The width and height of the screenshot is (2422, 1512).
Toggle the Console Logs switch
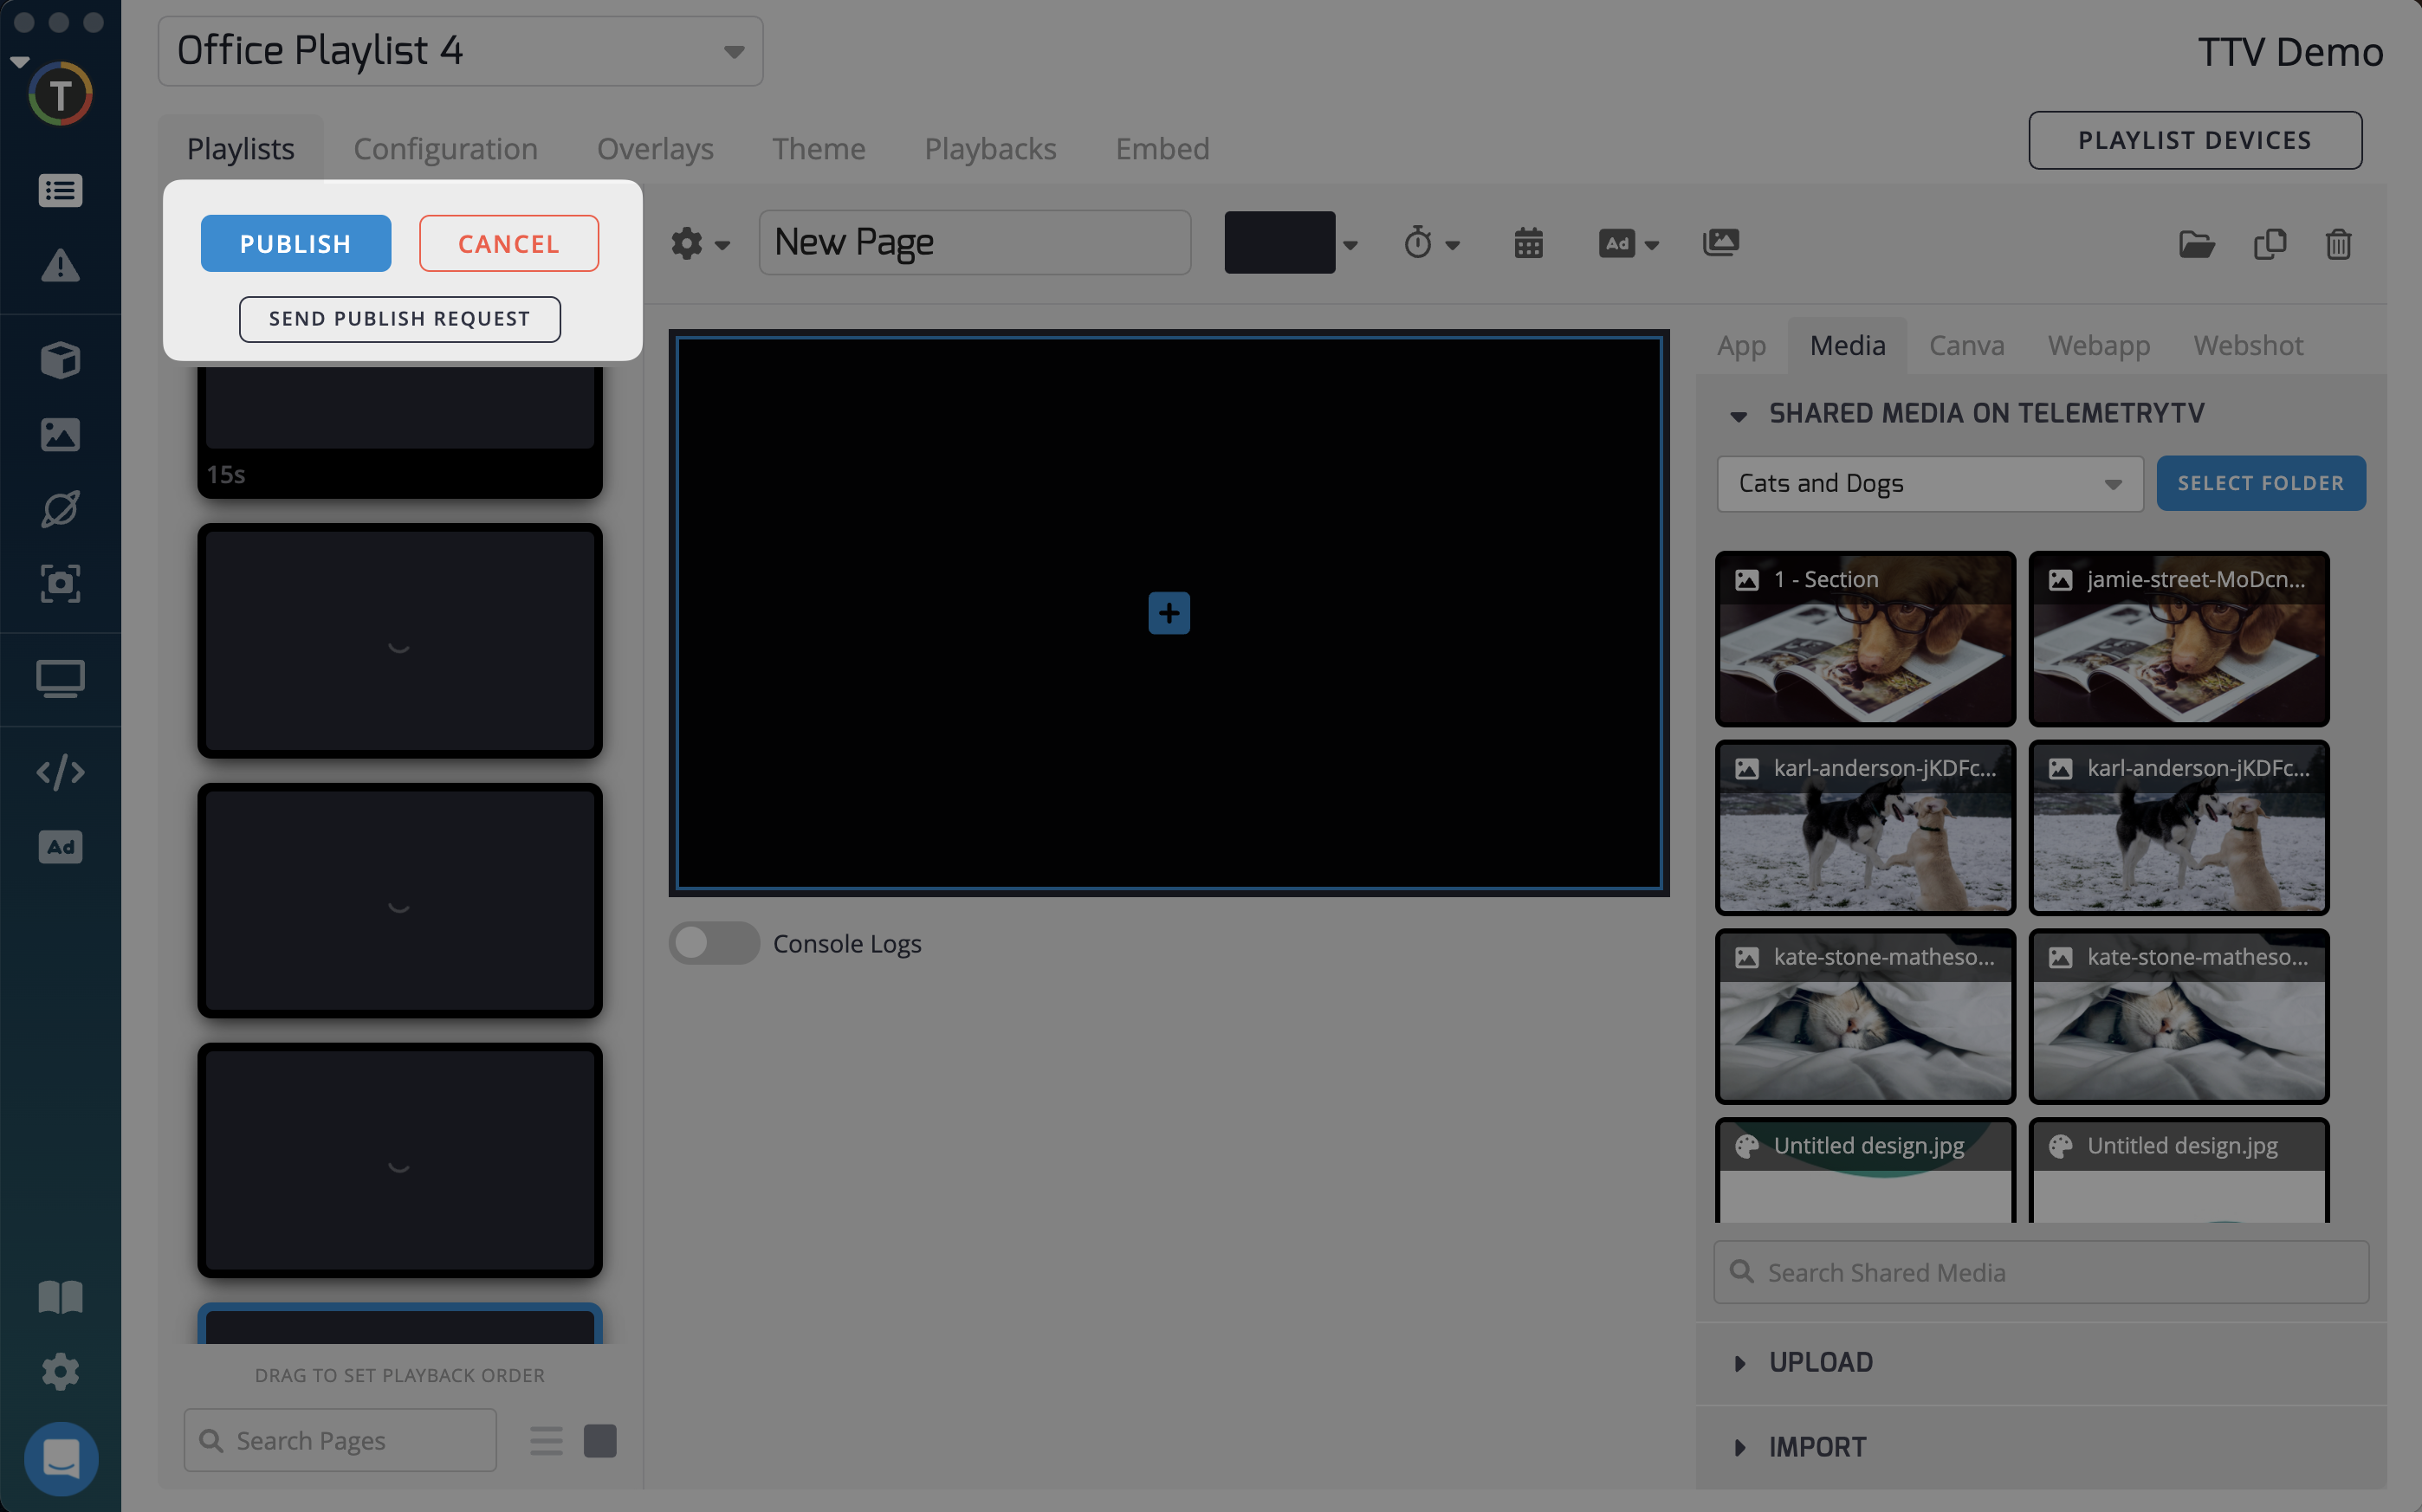pyautogui.click(x=713, y=943)
